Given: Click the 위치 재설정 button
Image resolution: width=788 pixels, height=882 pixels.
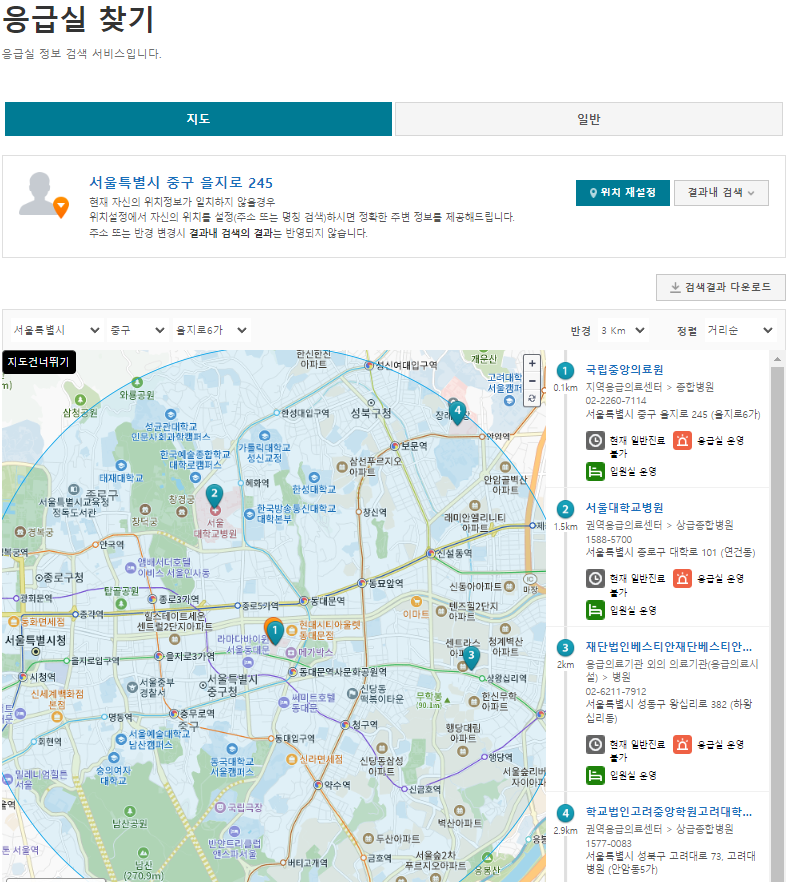Looking at the screenshot, I should click(623, 193).
